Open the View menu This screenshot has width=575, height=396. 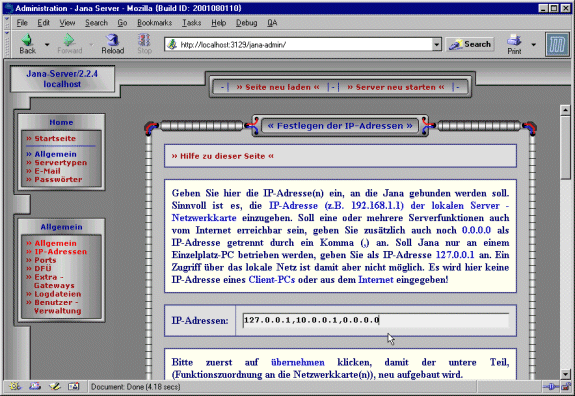(67, 23)
